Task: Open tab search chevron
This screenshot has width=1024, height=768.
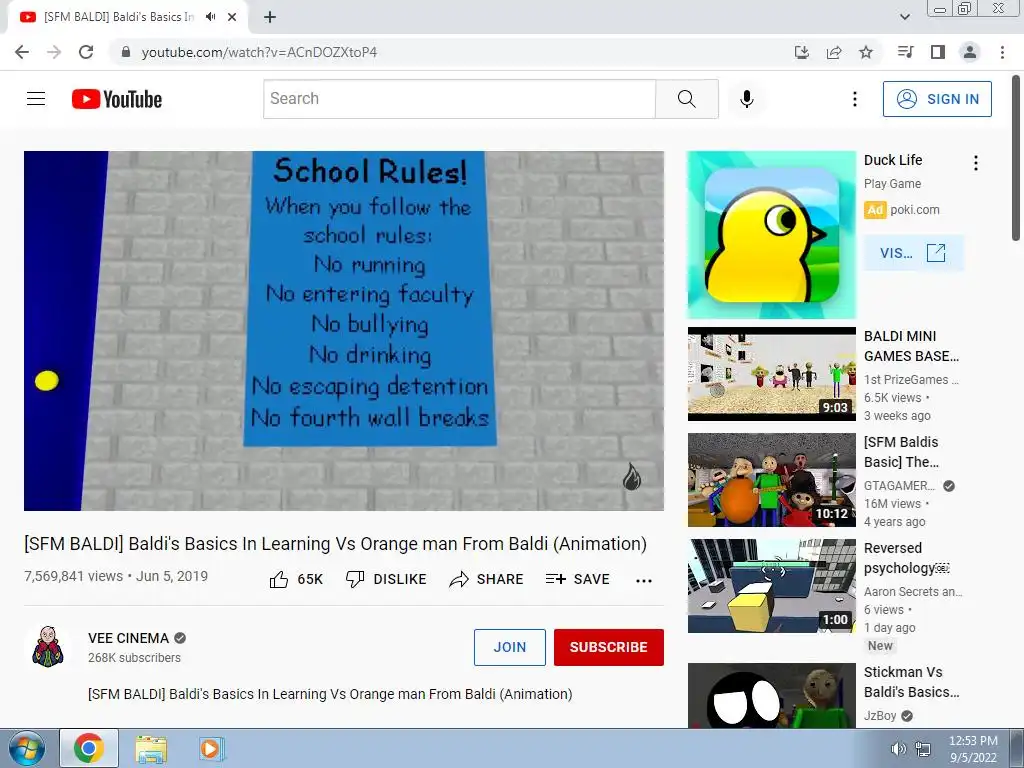Action: [x=904, y=17]
